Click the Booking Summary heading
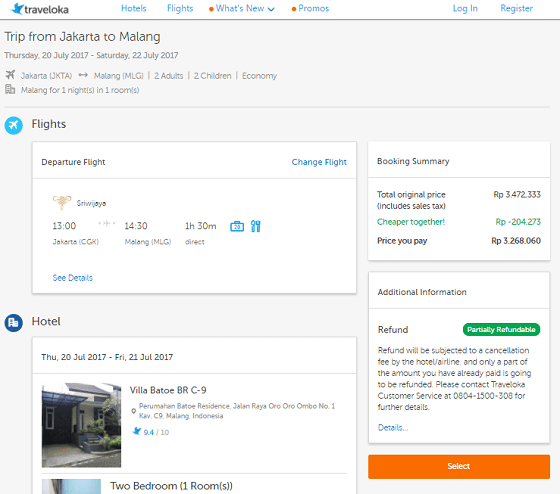 pyautogui.click(x=413, y=161)
